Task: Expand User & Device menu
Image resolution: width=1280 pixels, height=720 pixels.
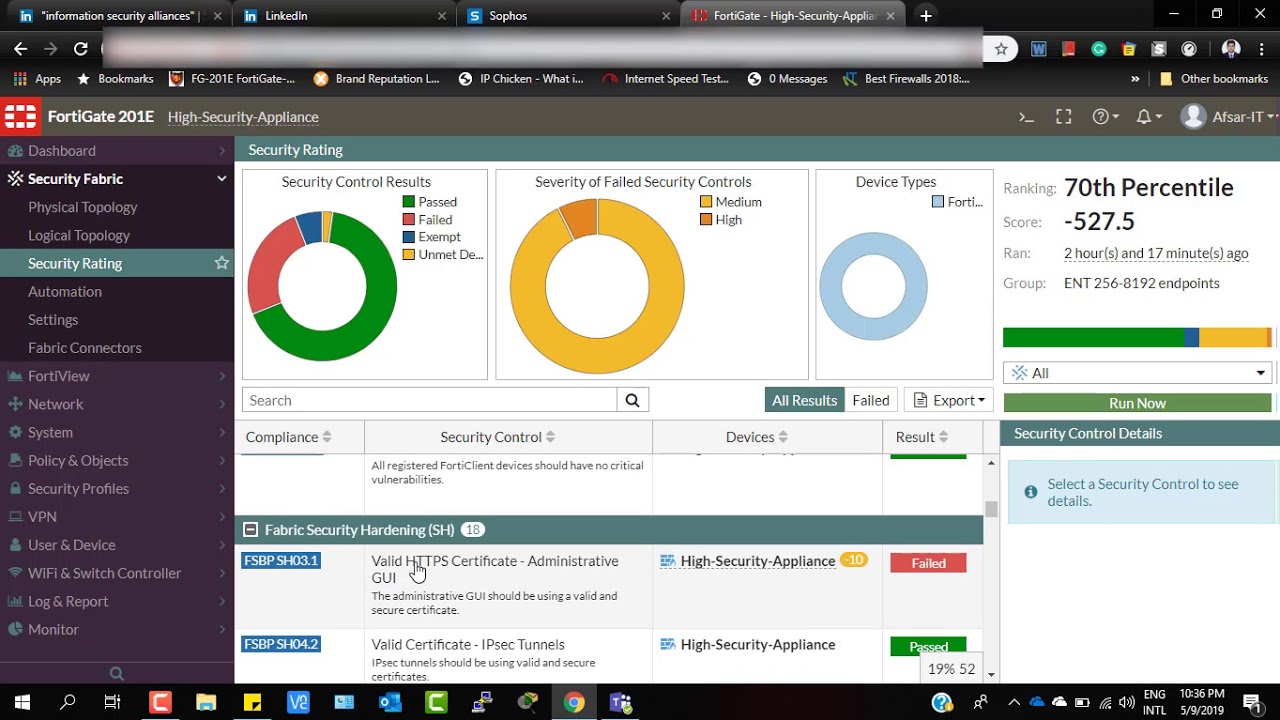Action: pyautogui.click(x=117, y=545)
